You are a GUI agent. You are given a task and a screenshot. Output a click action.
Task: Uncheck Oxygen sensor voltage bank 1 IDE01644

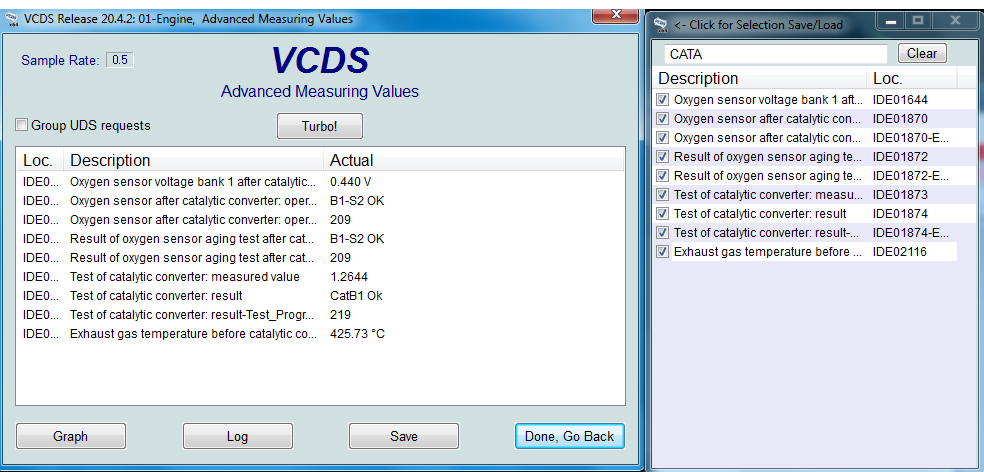[663, 100]
